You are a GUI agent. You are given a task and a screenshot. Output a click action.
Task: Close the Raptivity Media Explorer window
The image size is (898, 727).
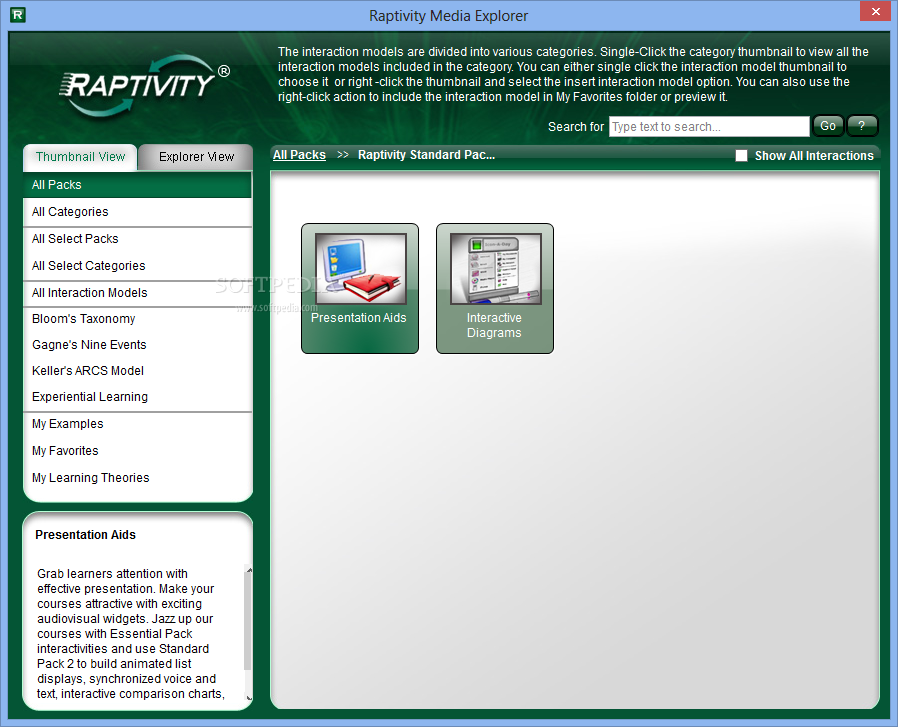[x=876, y=11]
